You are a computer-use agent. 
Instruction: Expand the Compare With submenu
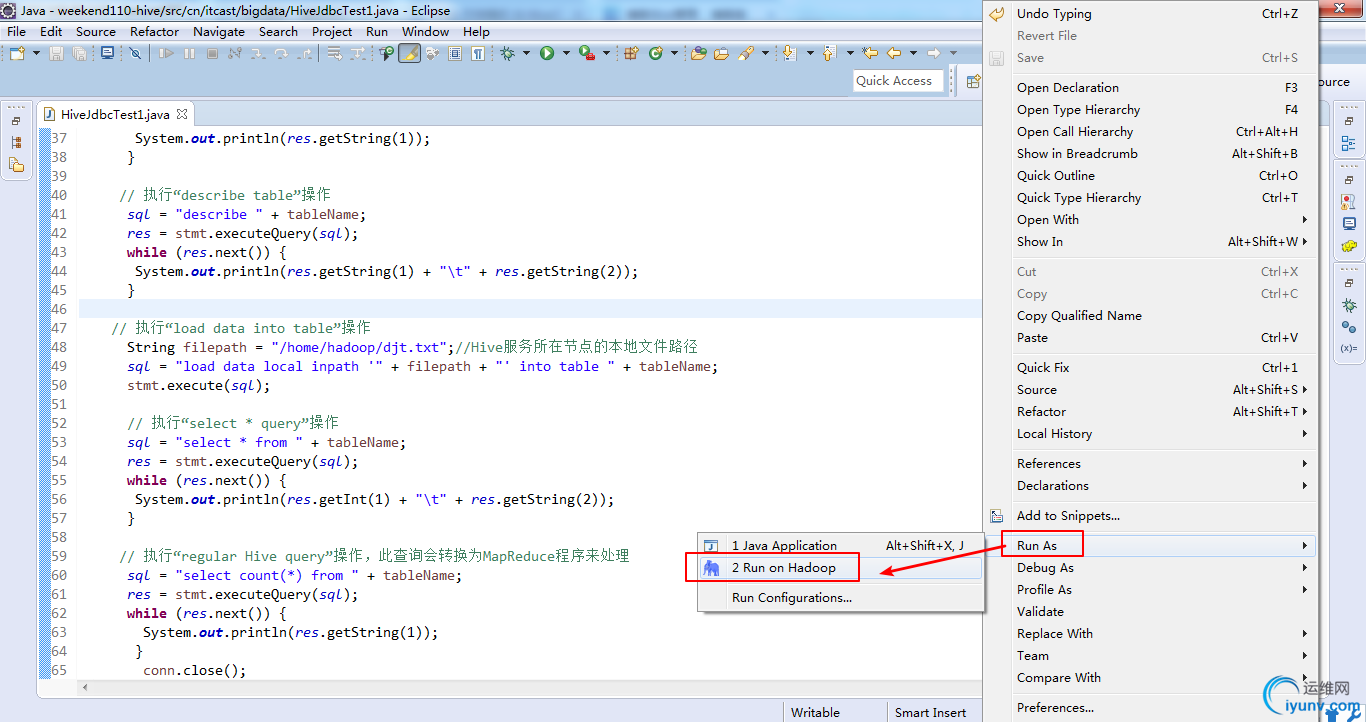[1150, 678]
